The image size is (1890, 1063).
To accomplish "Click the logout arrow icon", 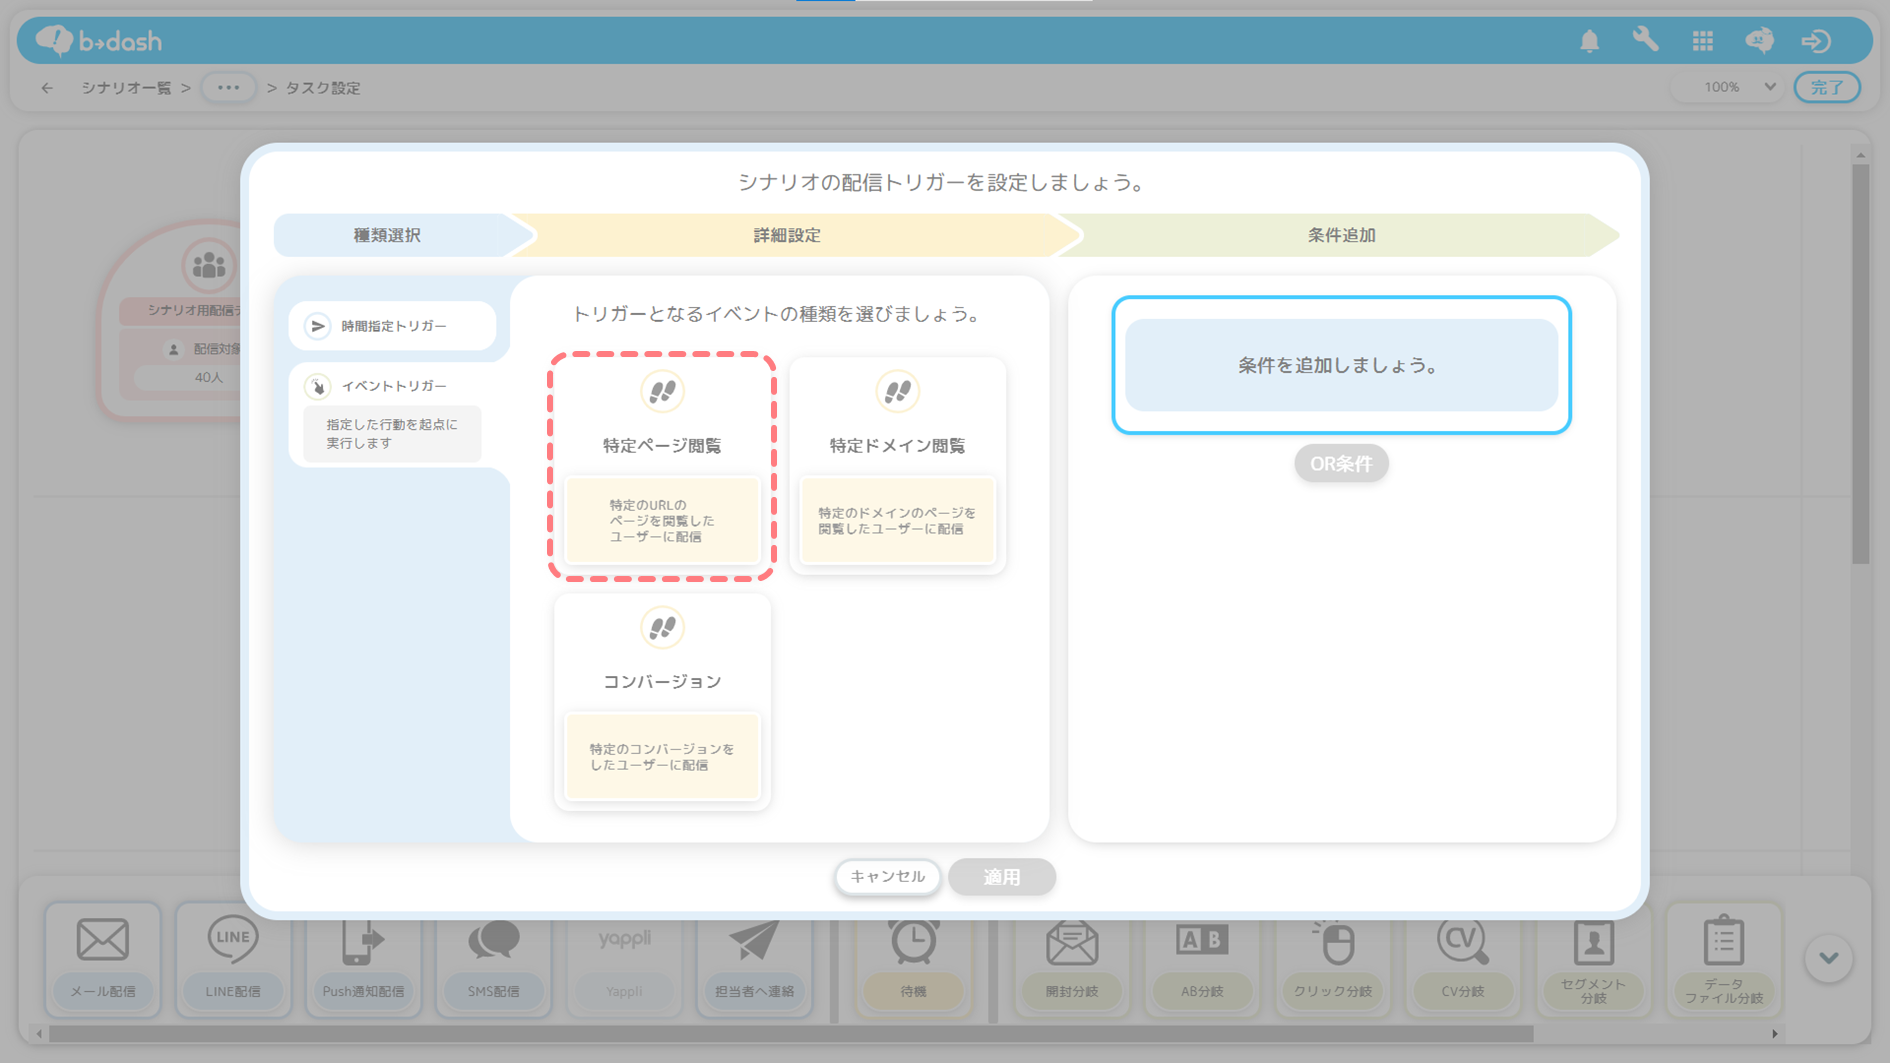I will (1816, 41).
